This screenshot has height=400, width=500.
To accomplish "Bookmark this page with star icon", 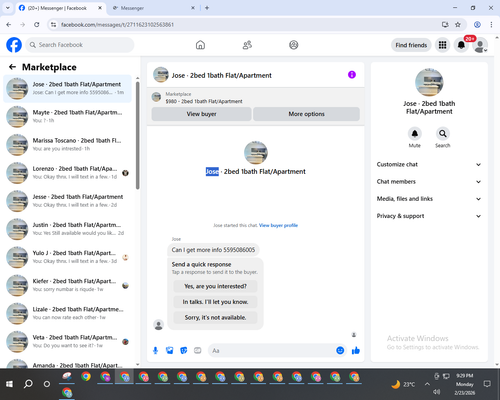I will (458, 25).
